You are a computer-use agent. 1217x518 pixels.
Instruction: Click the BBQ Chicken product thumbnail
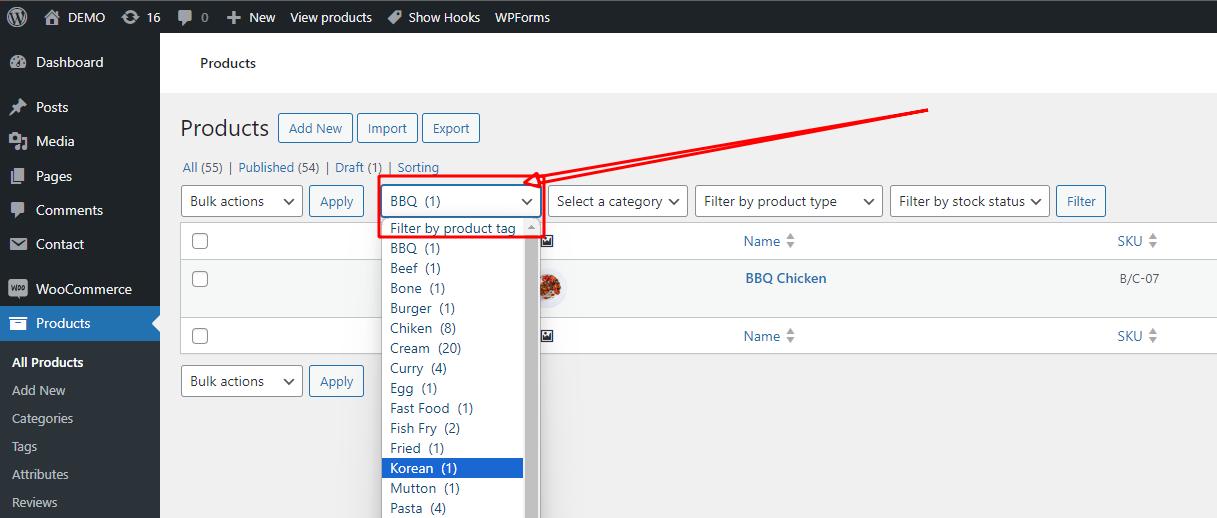[x=549, y=288]
